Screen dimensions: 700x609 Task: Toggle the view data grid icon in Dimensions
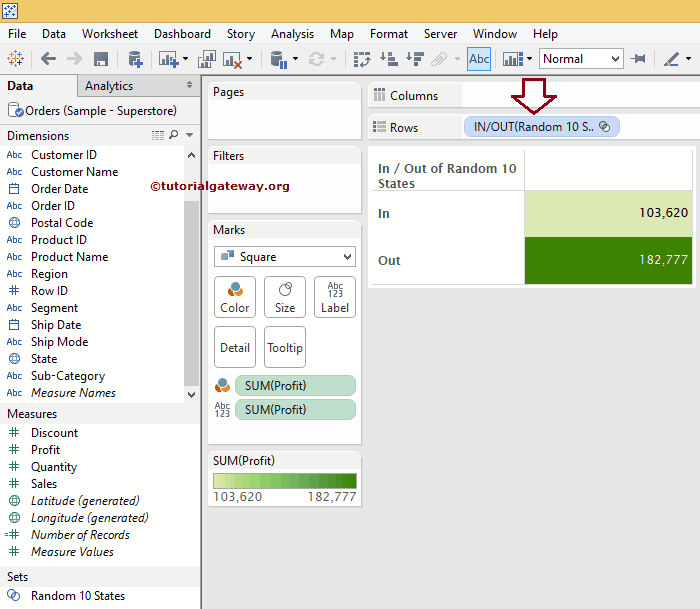pyautogui.click(x=157, y=135)
